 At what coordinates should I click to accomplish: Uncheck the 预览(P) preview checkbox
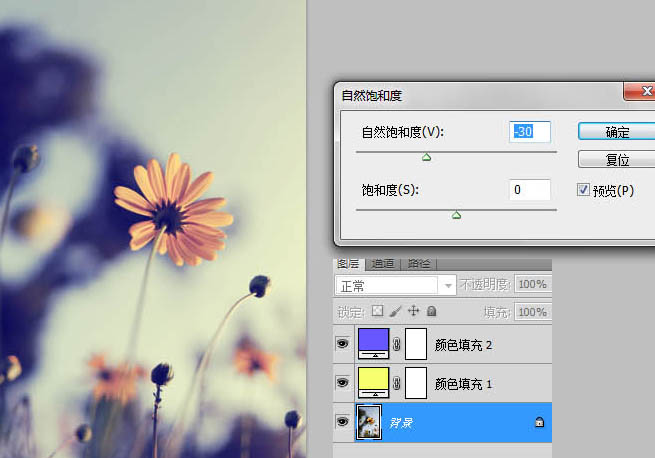point(584,190)
